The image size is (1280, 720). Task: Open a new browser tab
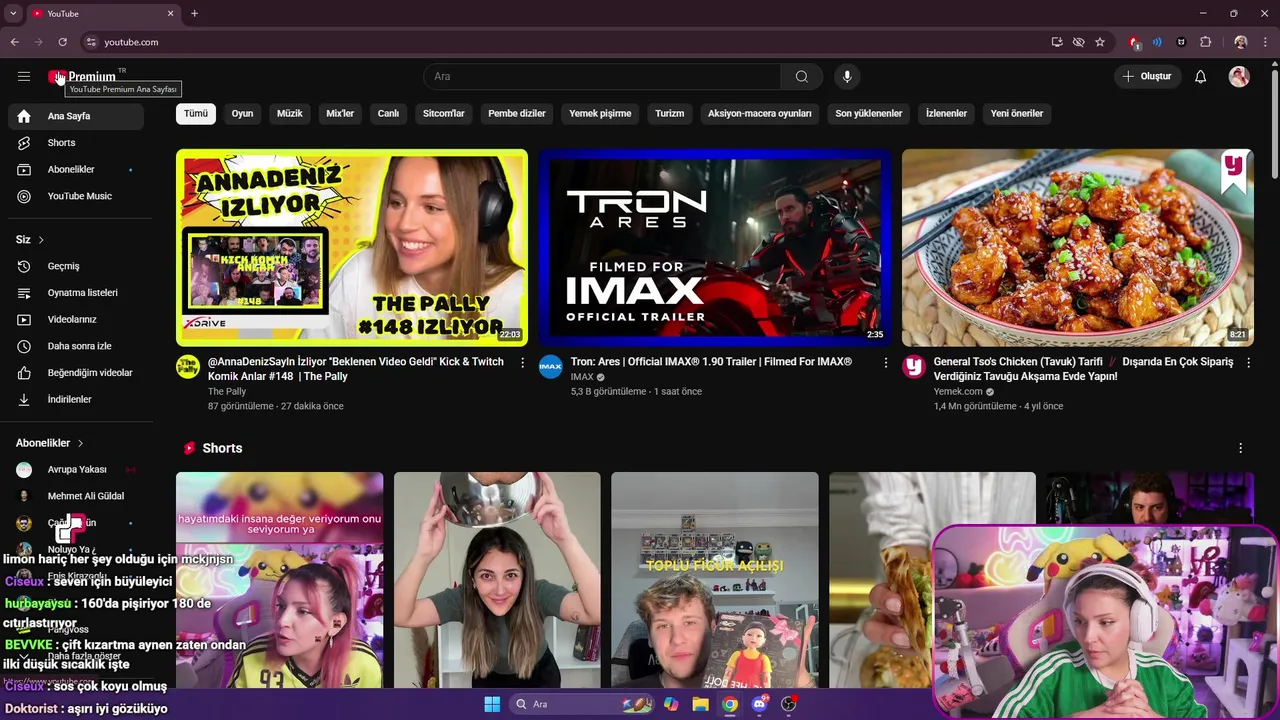coord(194,14)
